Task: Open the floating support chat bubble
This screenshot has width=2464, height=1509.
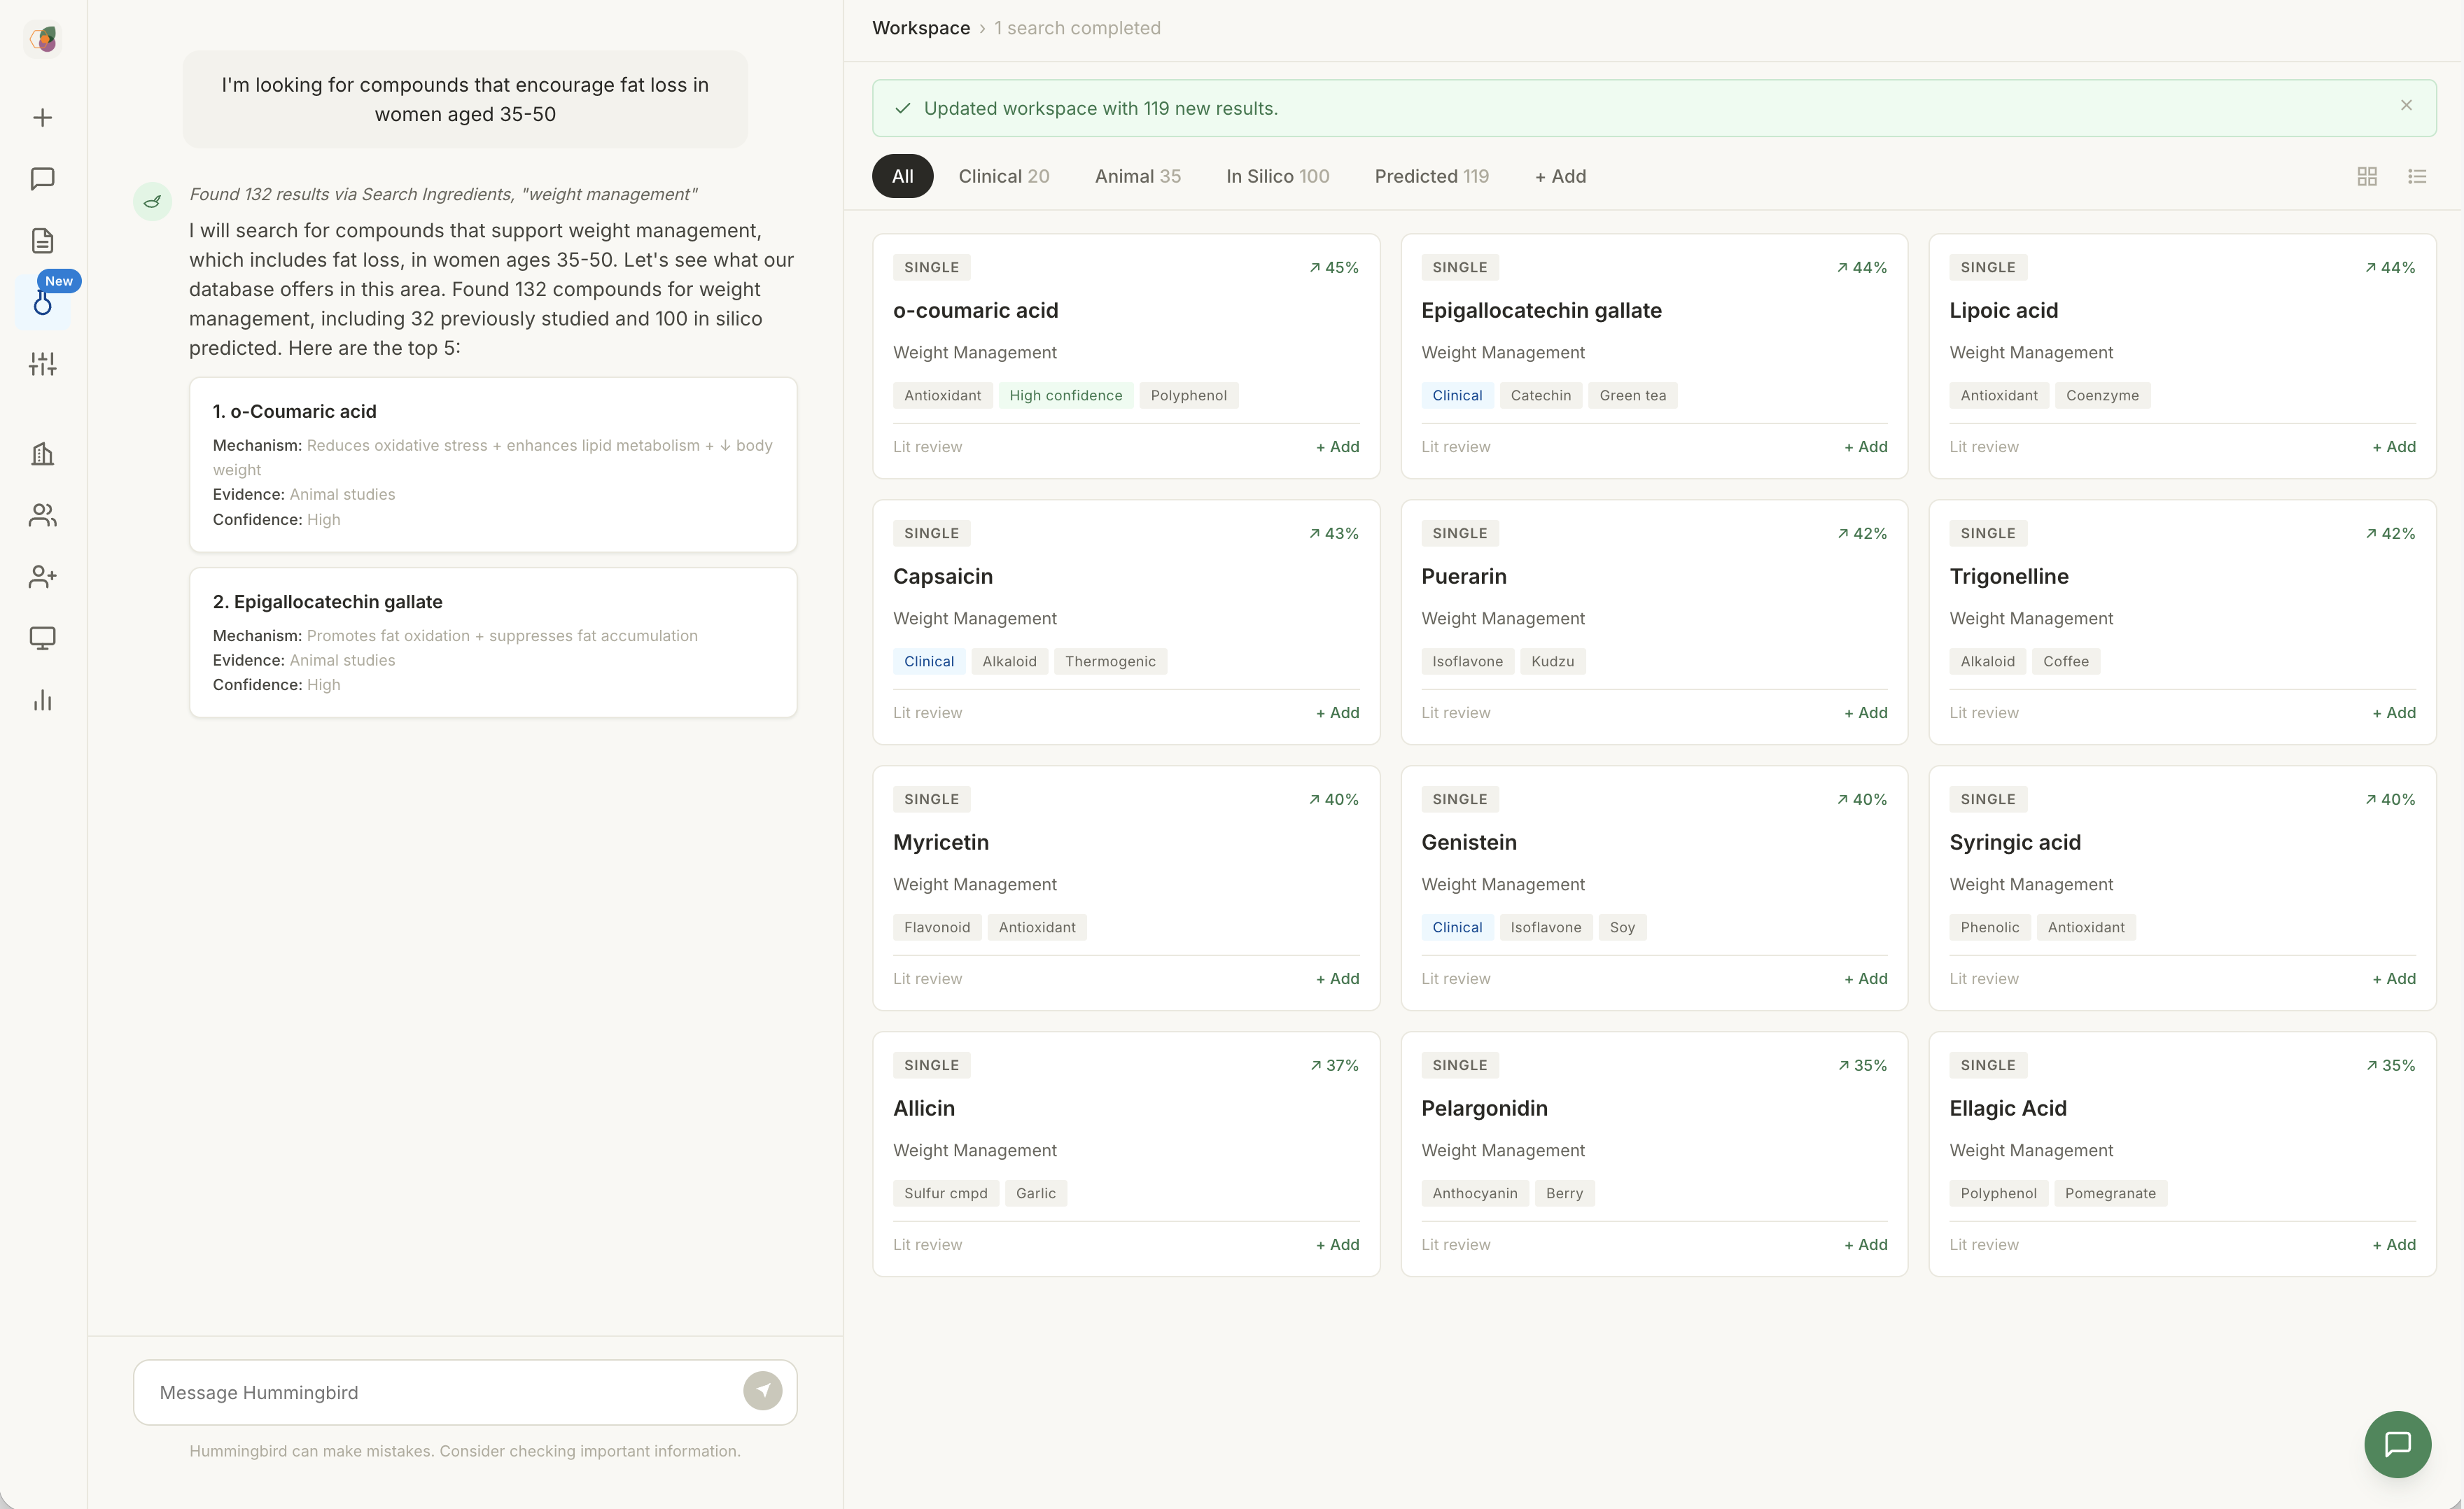Action: click(2397, 1444)
